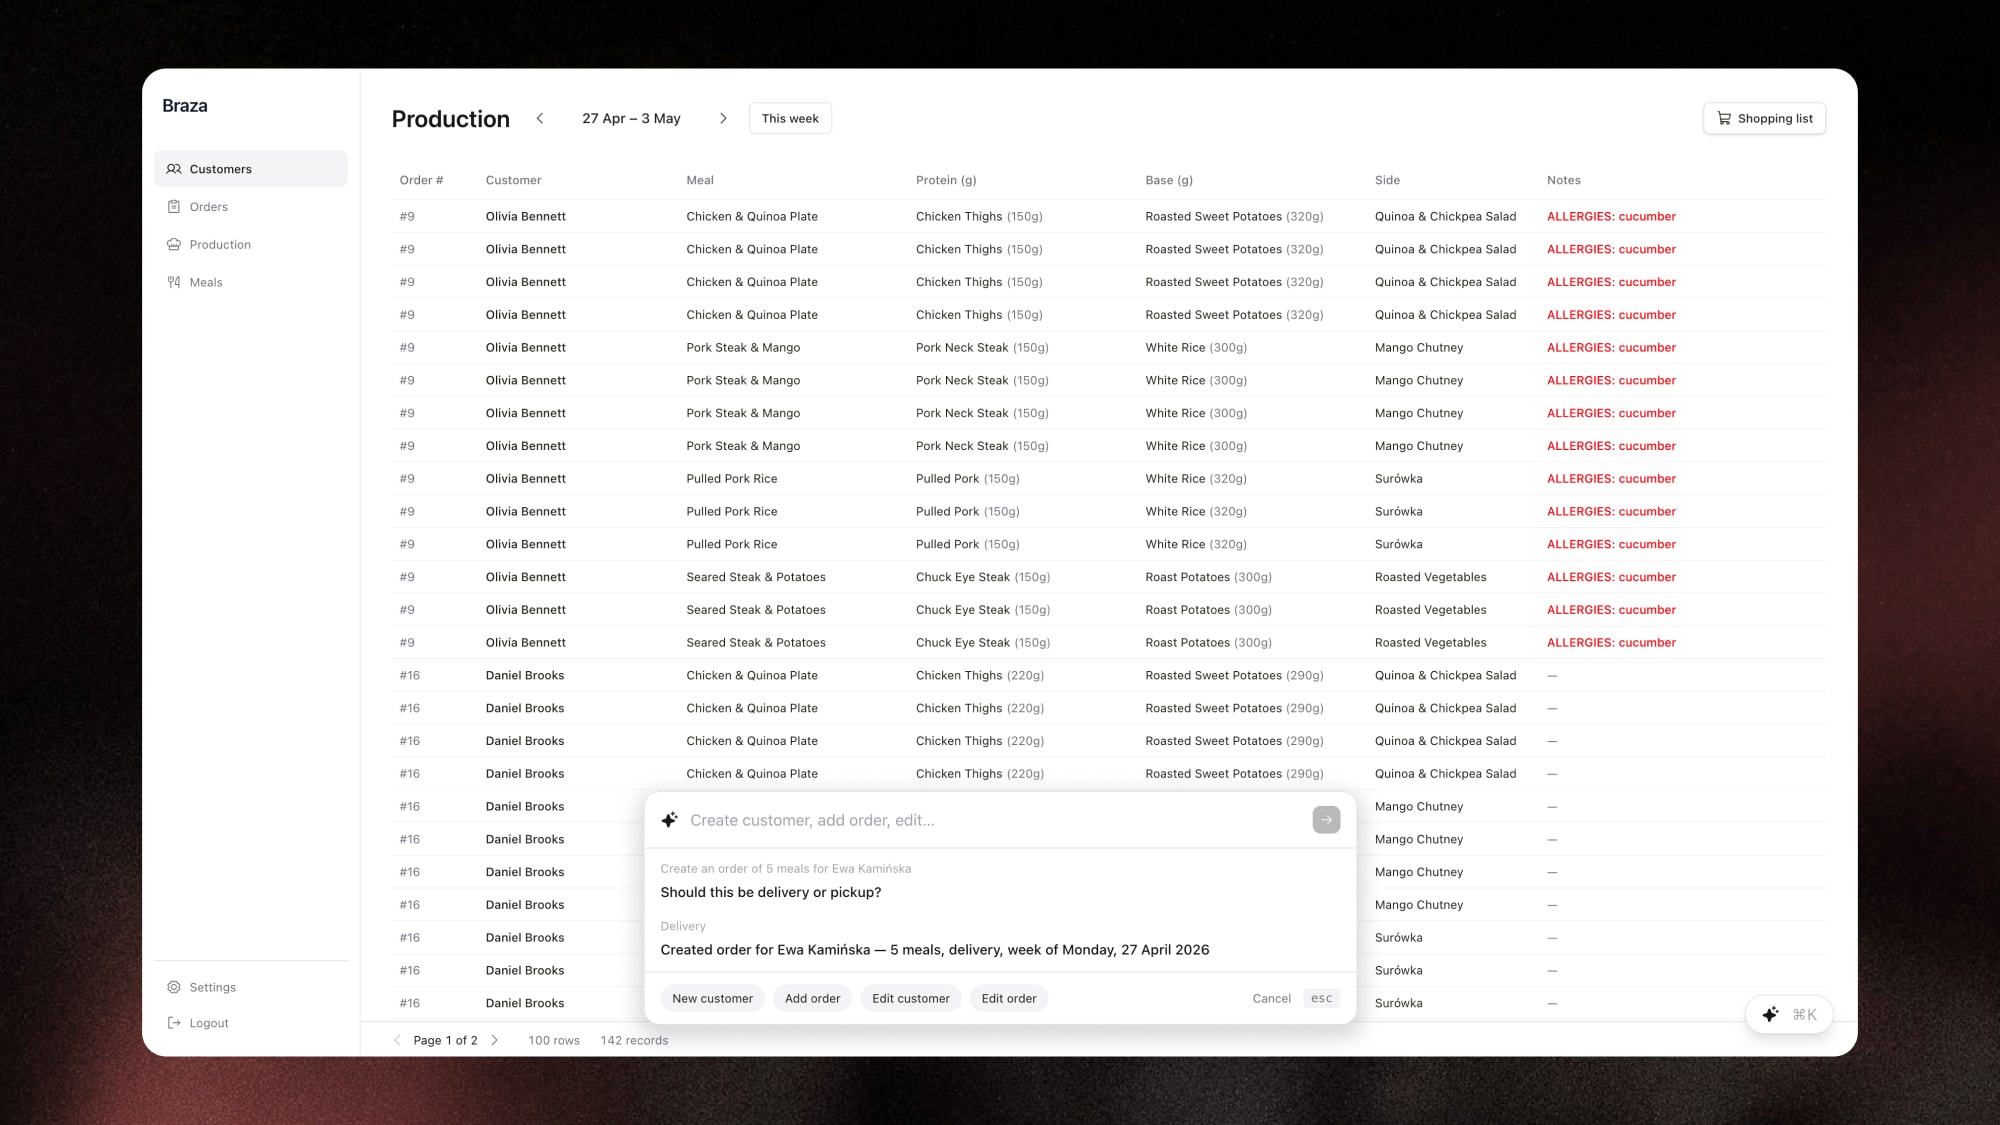Click the Customer column header
This screenshot has width=2000, height=1125.
(x=513, y=180)
